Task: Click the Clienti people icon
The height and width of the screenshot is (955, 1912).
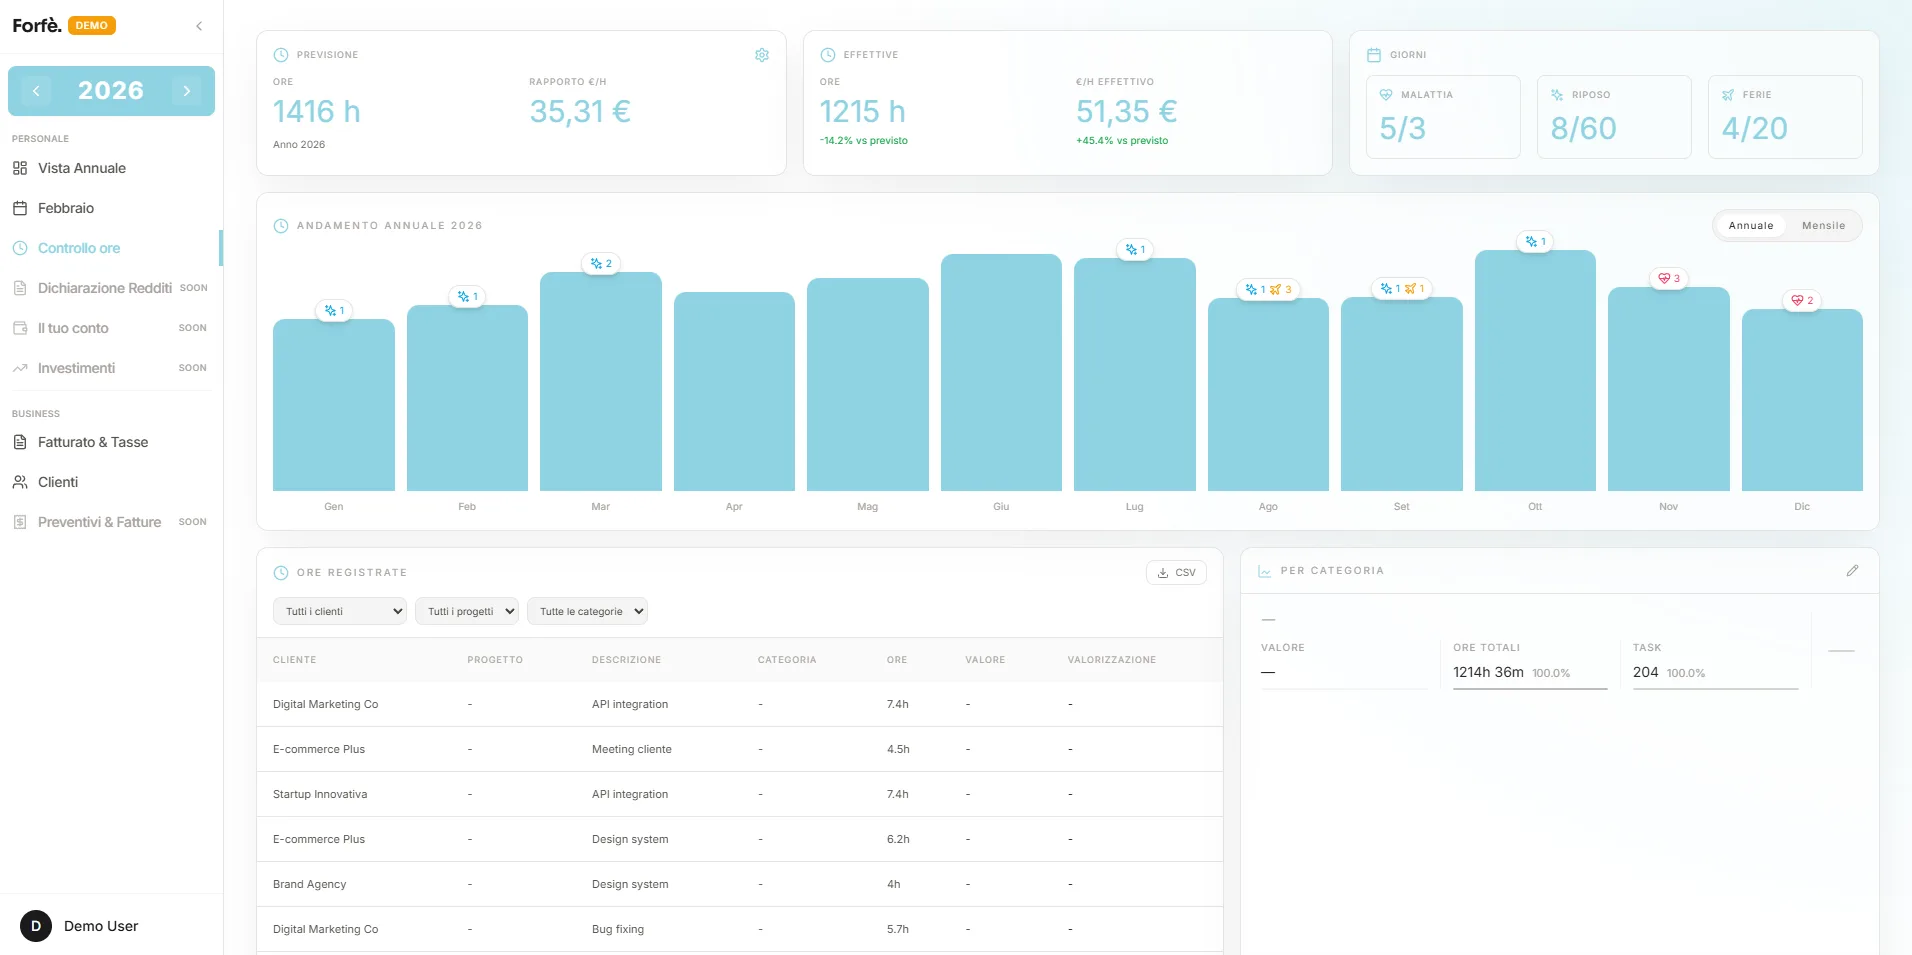Action: pos(20,482)
